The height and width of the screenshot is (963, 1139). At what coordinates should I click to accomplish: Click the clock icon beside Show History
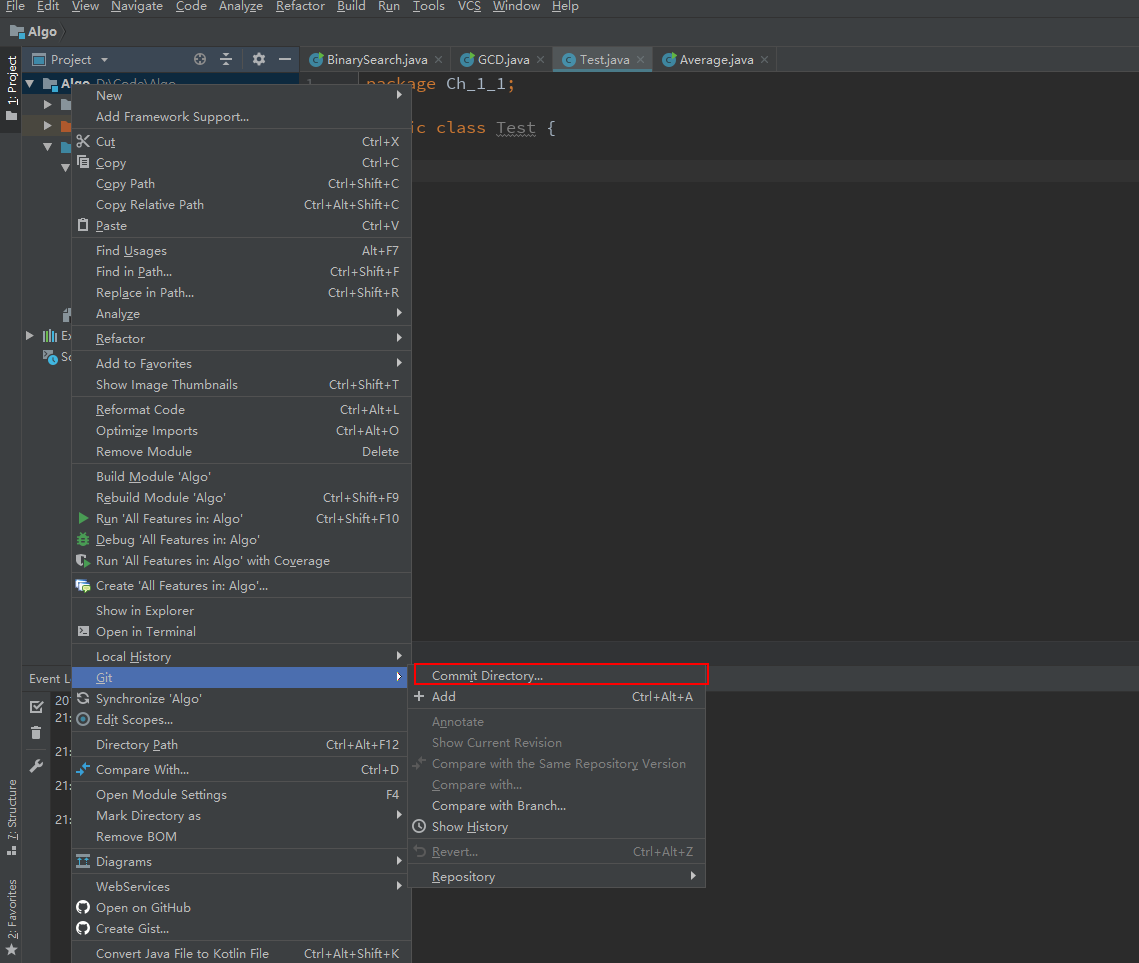click(x=419, y=827)
